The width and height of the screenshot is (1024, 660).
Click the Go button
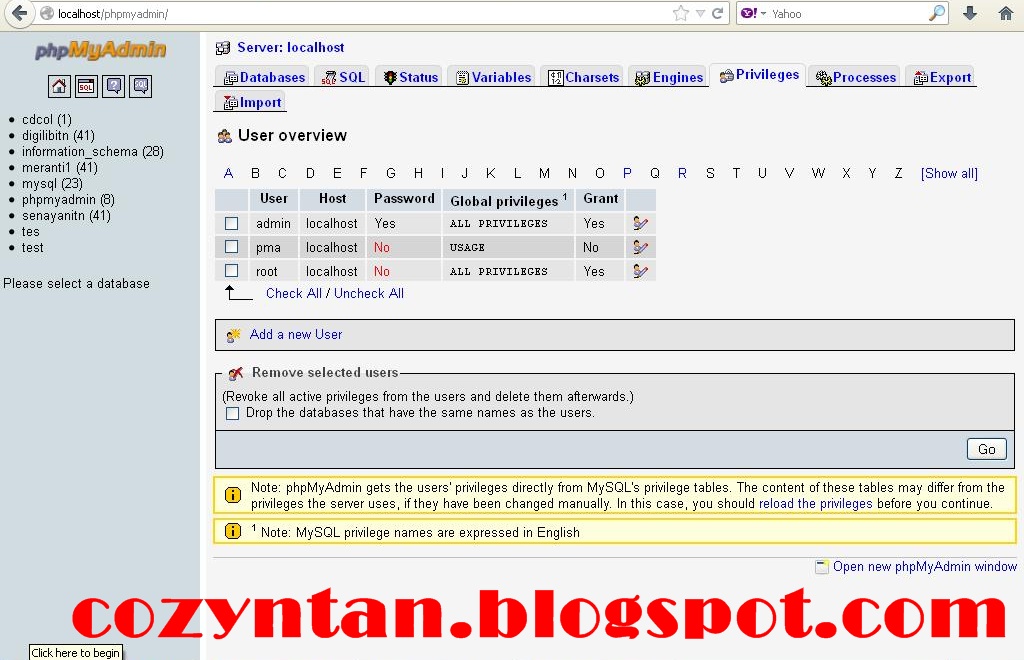pos(986,449)
